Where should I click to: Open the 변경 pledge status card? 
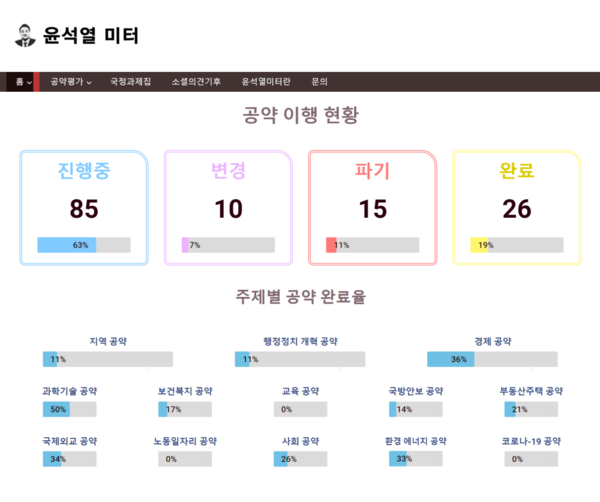[228, 207]
